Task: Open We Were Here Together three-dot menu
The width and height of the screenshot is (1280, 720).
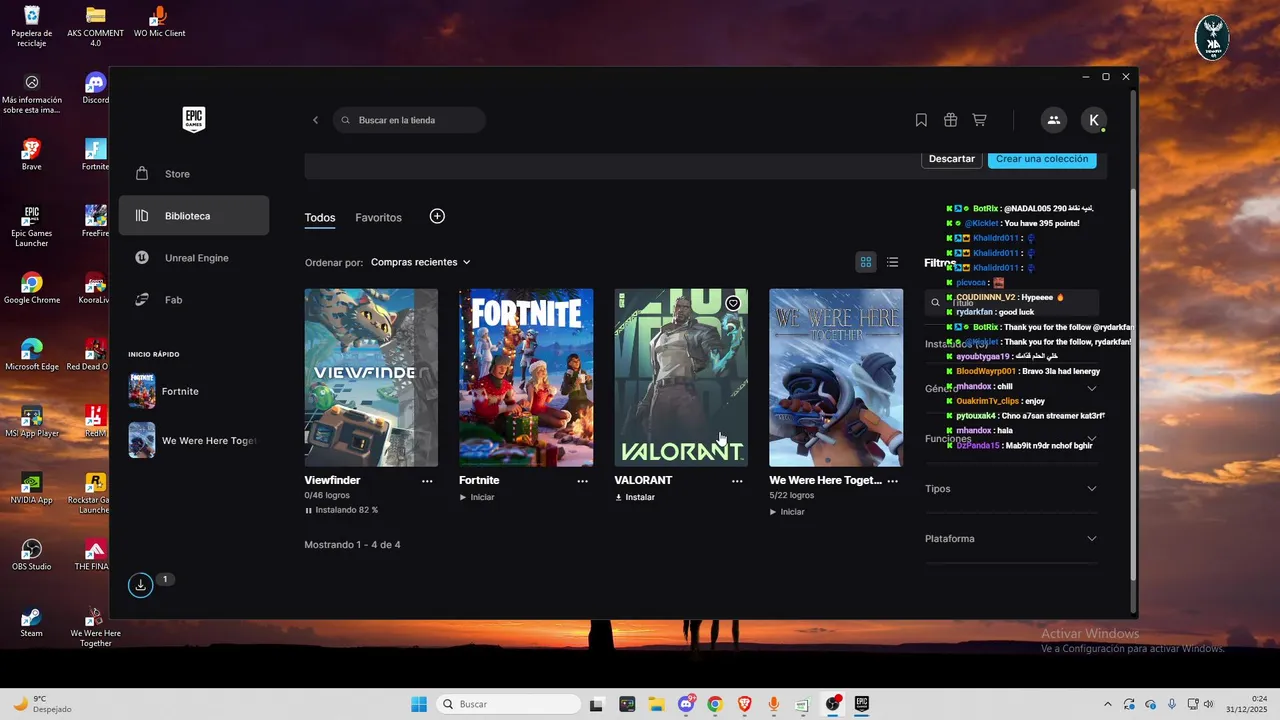Action: (x=892, y=481)
